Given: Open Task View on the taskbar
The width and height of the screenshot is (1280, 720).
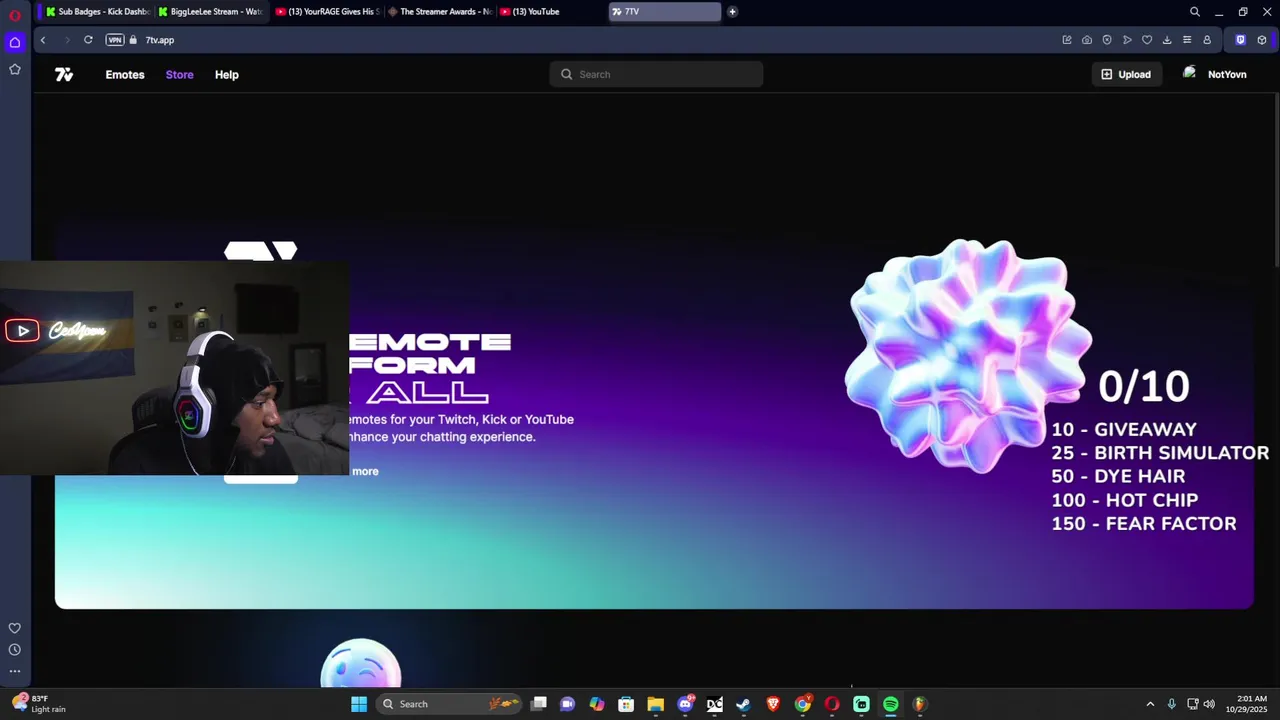Looking at the screenshot, I should coord(539,704).
